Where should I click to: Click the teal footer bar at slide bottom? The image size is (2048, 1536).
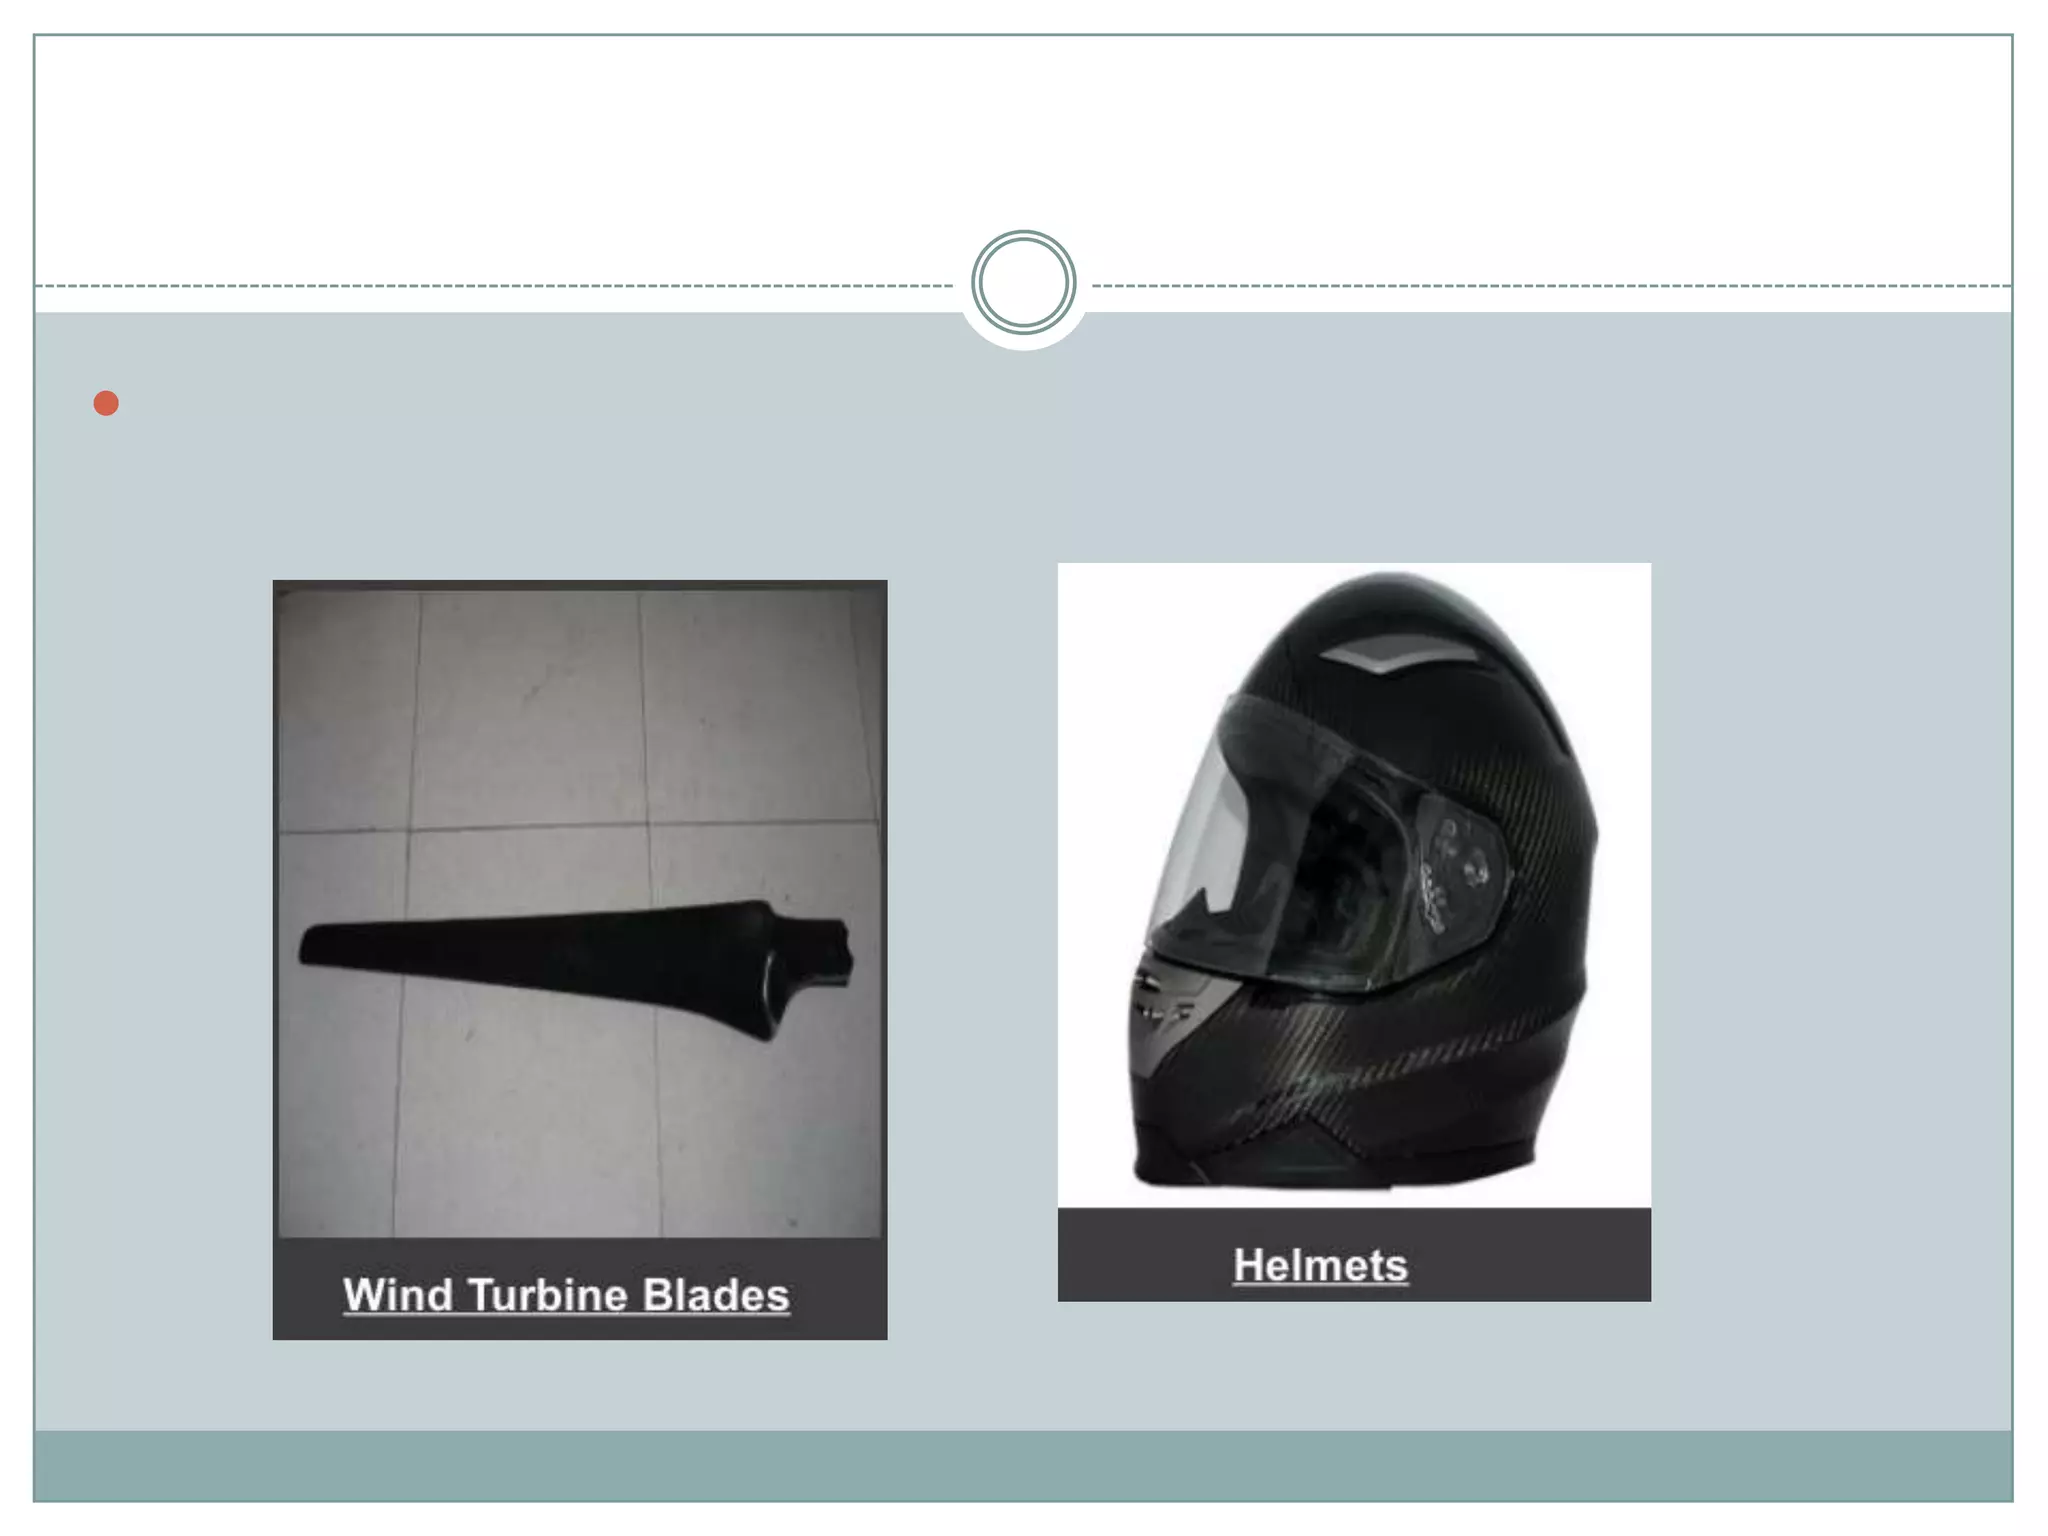coord(1023,1466)
